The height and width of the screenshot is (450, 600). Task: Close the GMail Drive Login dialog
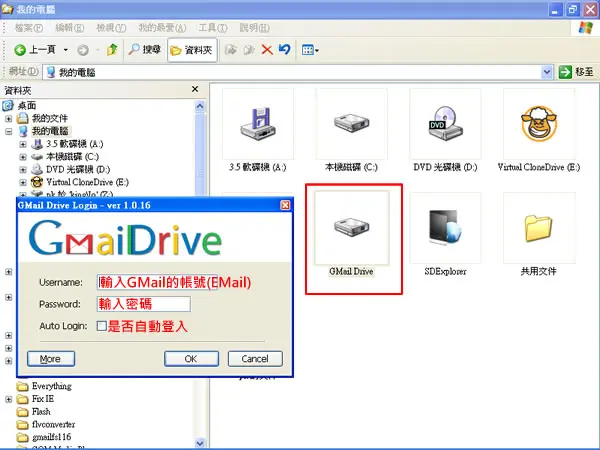(285, 205)
